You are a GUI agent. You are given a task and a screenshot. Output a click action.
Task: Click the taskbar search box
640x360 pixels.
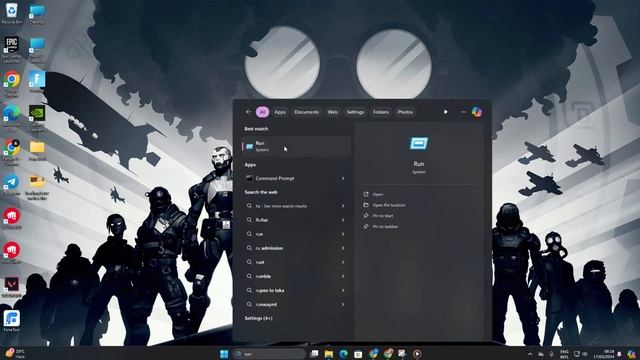coord(269,354)
